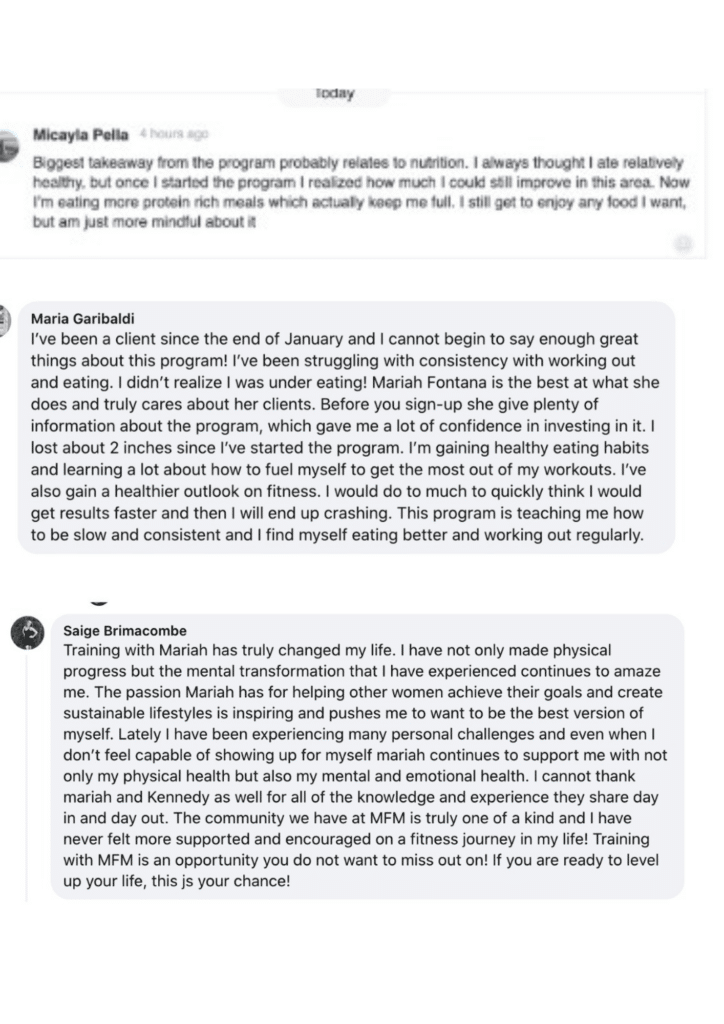
Task: Select Maria Garibaldi's gray comment bubble
Action: click(346, 427)
